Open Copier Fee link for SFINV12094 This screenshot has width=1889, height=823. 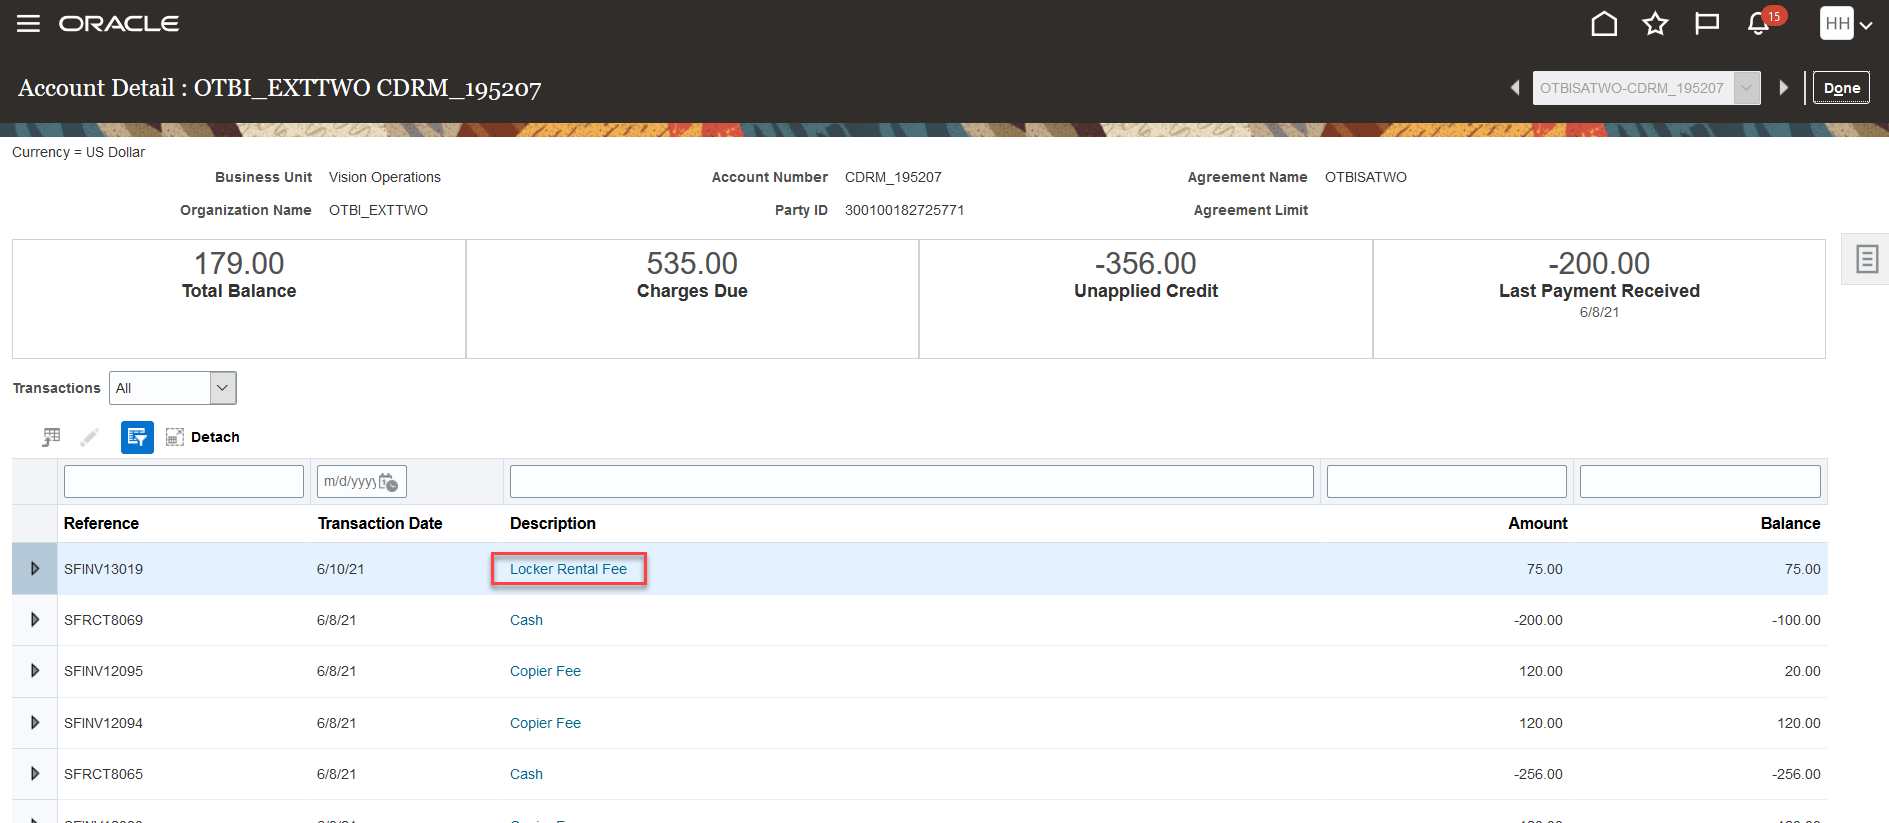click(x=545, y=723)
